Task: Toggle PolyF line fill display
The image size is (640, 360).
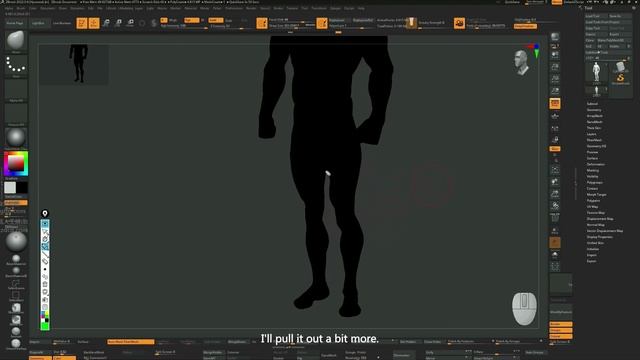Action: click(x=555, y=218)
